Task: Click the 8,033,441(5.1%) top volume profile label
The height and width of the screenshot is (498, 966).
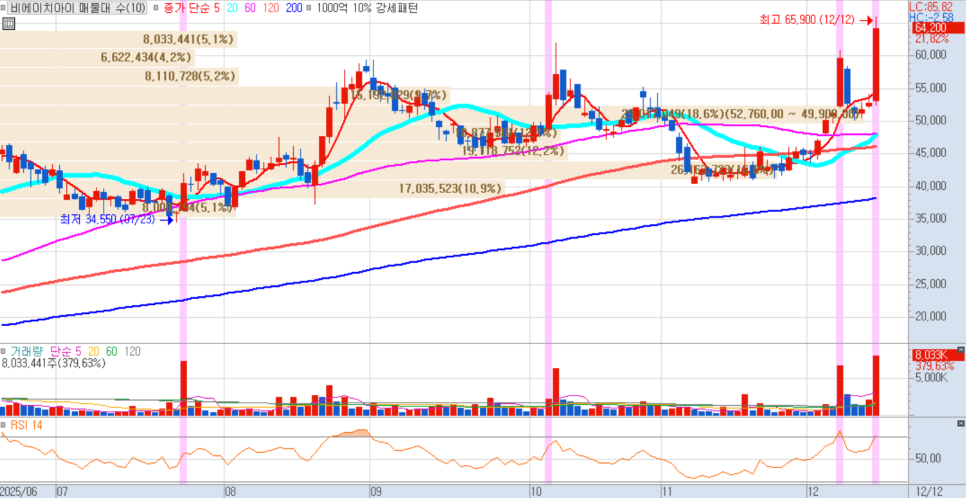Action: tap(189, 39)
